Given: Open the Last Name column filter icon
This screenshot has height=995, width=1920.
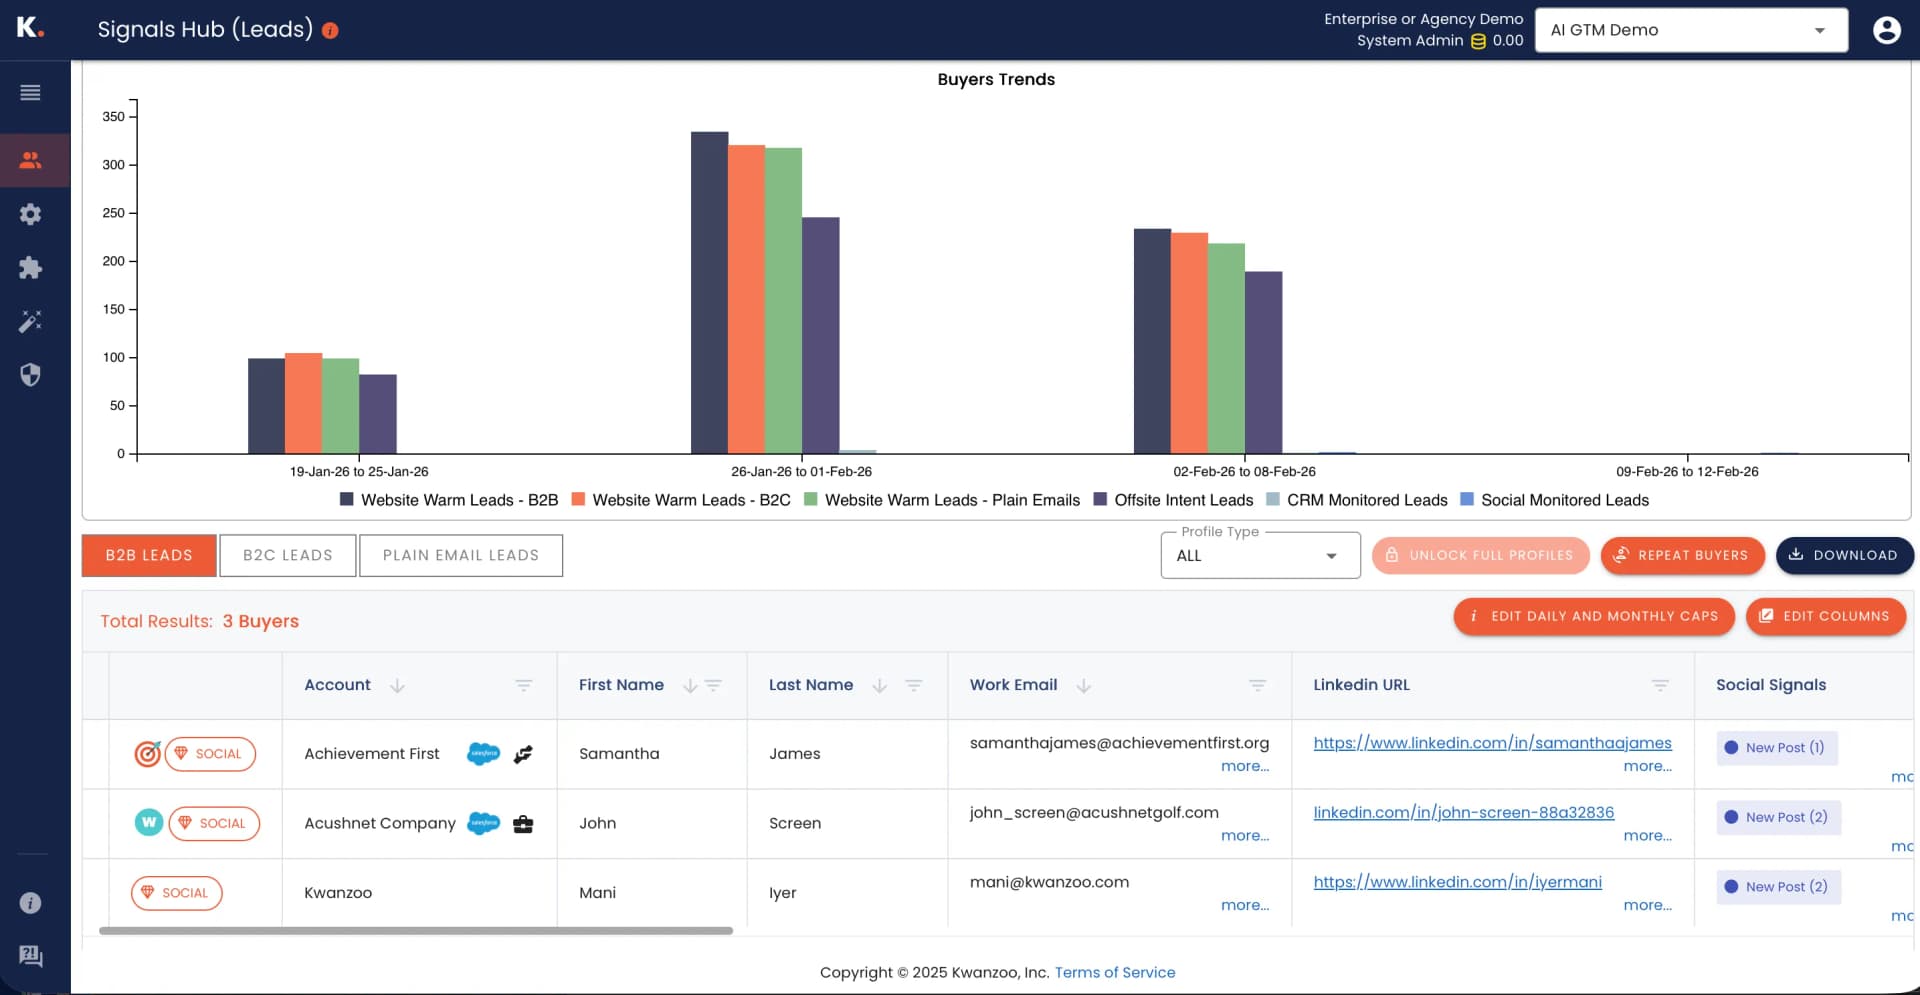Looking at the screenshot, I should tap(914, 686).
